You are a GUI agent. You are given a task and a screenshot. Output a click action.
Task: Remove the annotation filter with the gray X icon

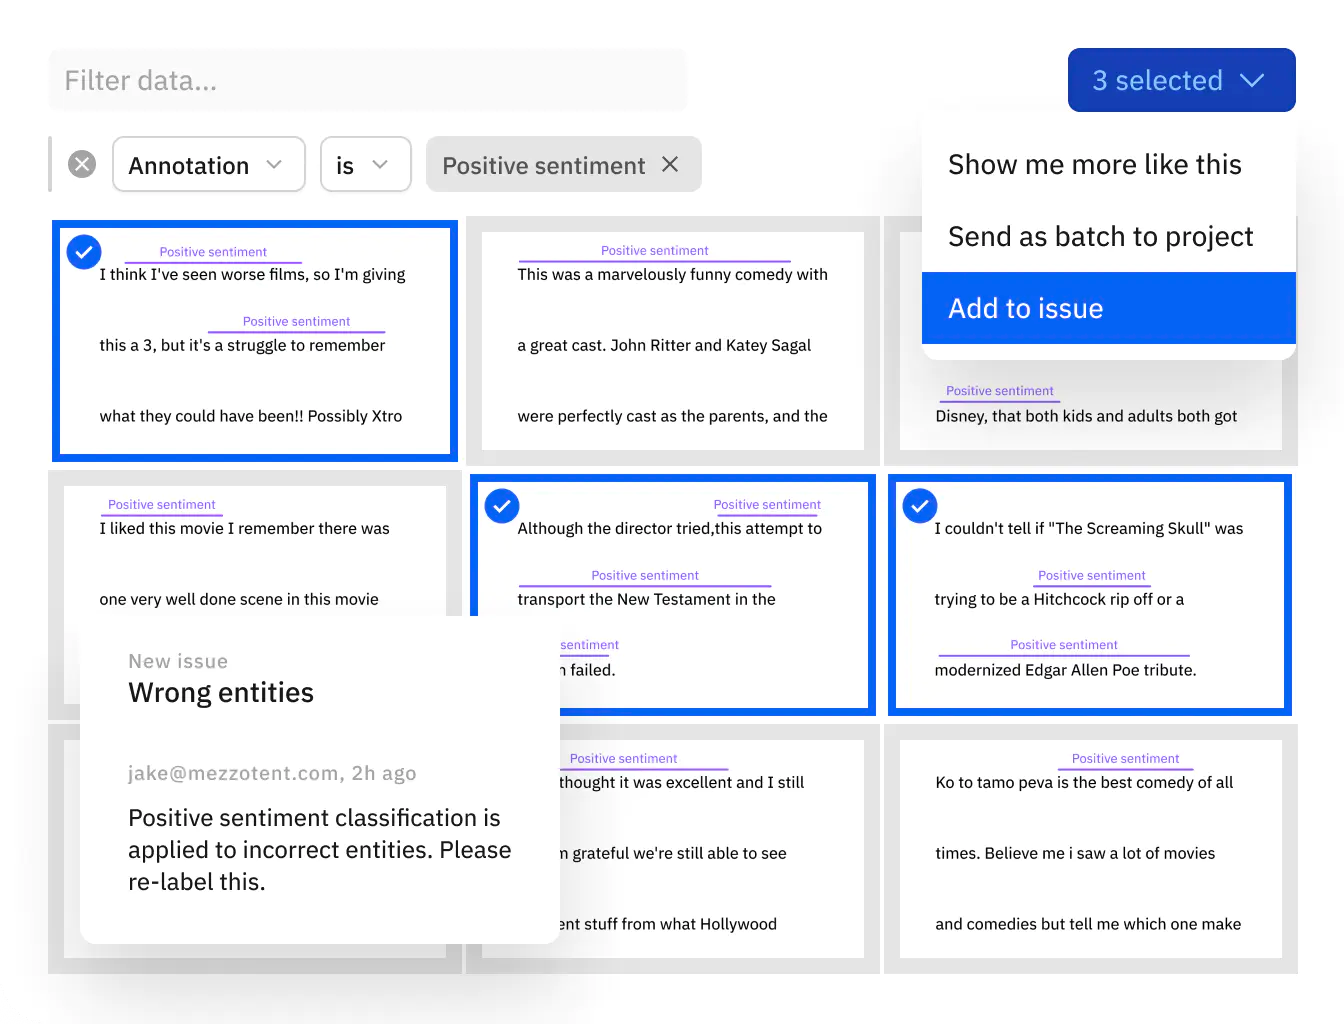pos(82,164)
